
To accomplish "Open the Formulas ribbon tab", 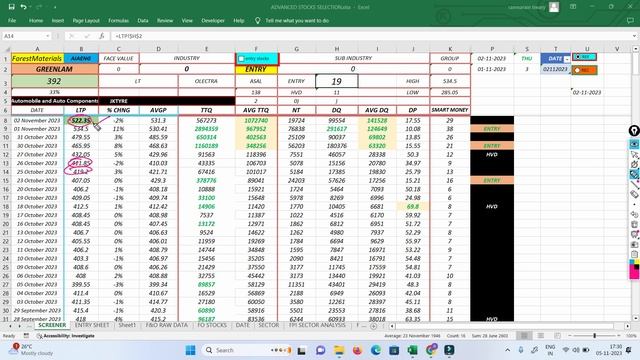I will 118,20.
